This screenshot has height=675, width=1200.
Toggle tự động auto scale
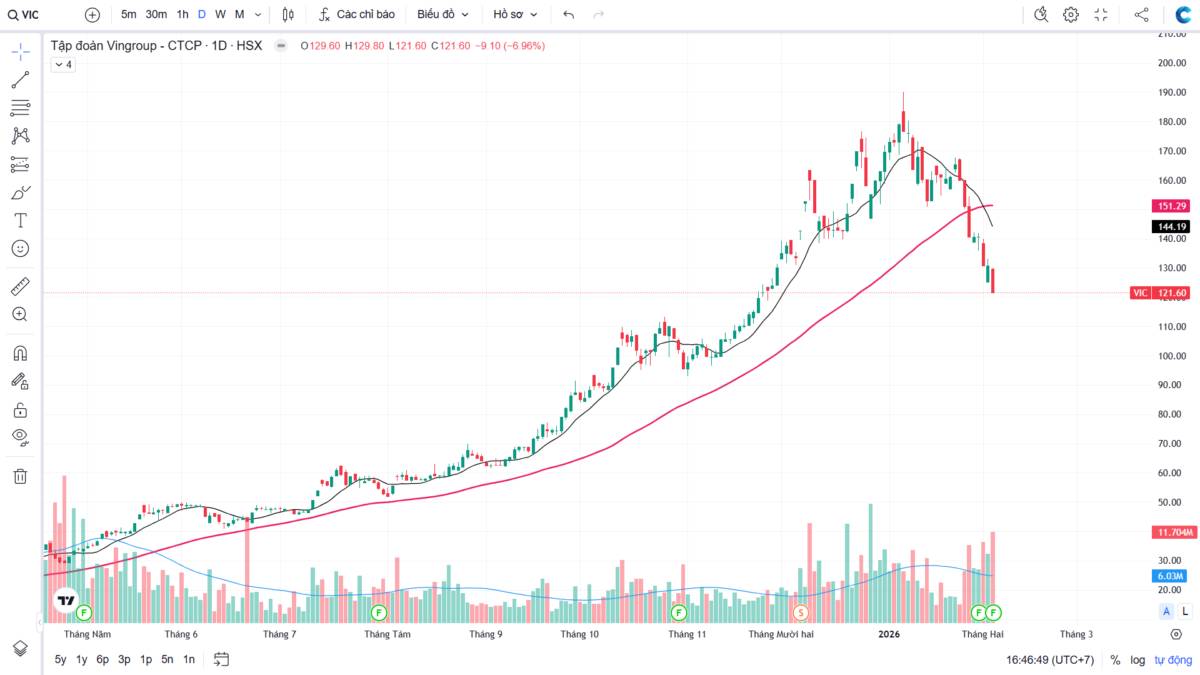[1172, 660]
